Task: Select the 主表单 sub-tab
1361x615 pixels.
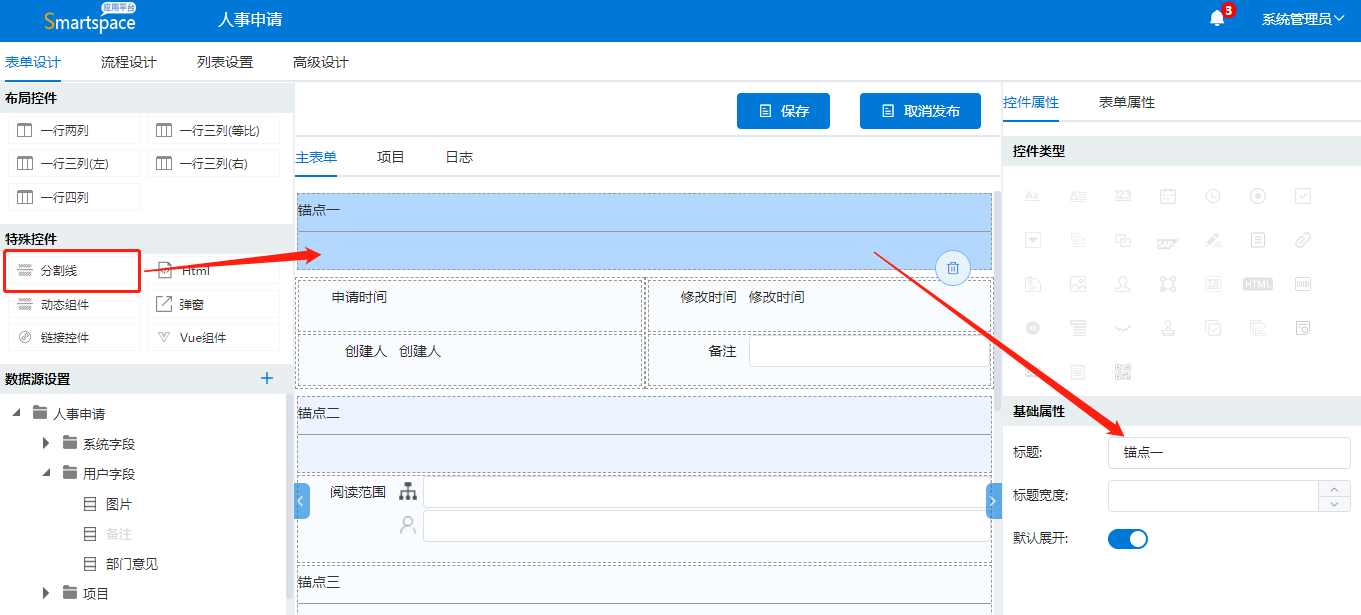Action: pos(316,157)
